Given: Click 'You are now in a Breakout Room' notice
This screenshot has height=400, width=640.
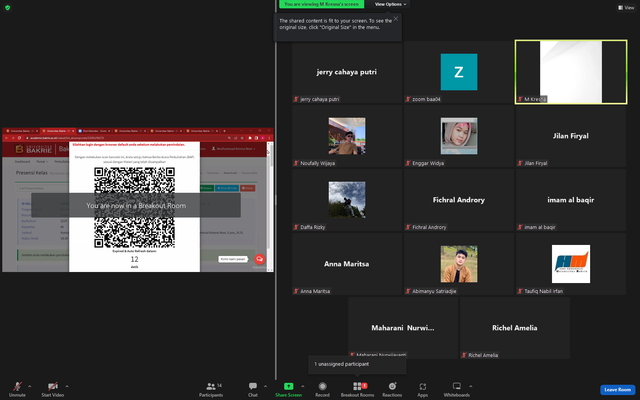Looking at the screenshot, I should [x=136, y=205].
